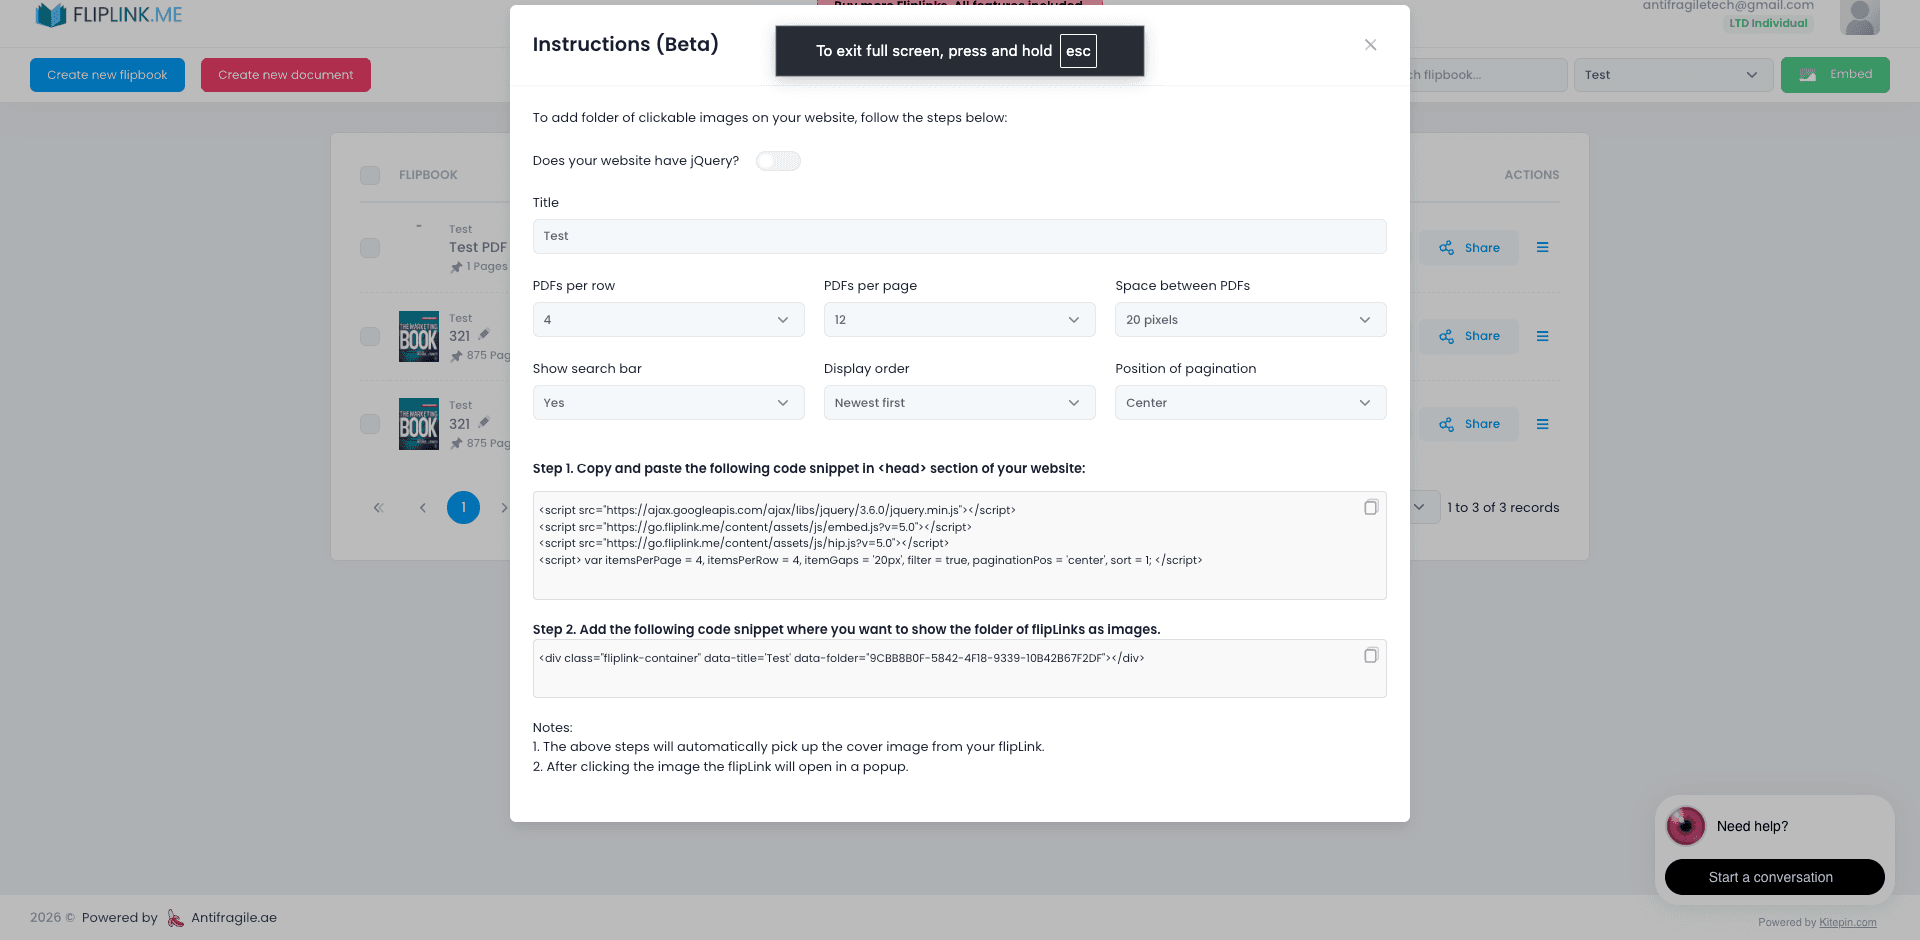Click the user avatar menu at top right
The width and height of the screenshot is (1920, 940).
[1860, 17]
